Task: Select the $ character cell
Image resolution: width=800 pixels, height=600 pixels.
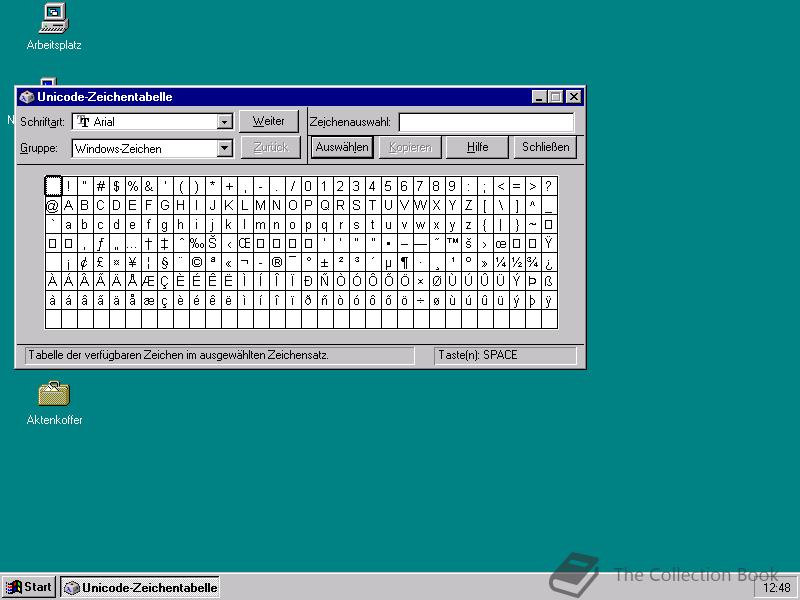Action: [x=117, y=186]
